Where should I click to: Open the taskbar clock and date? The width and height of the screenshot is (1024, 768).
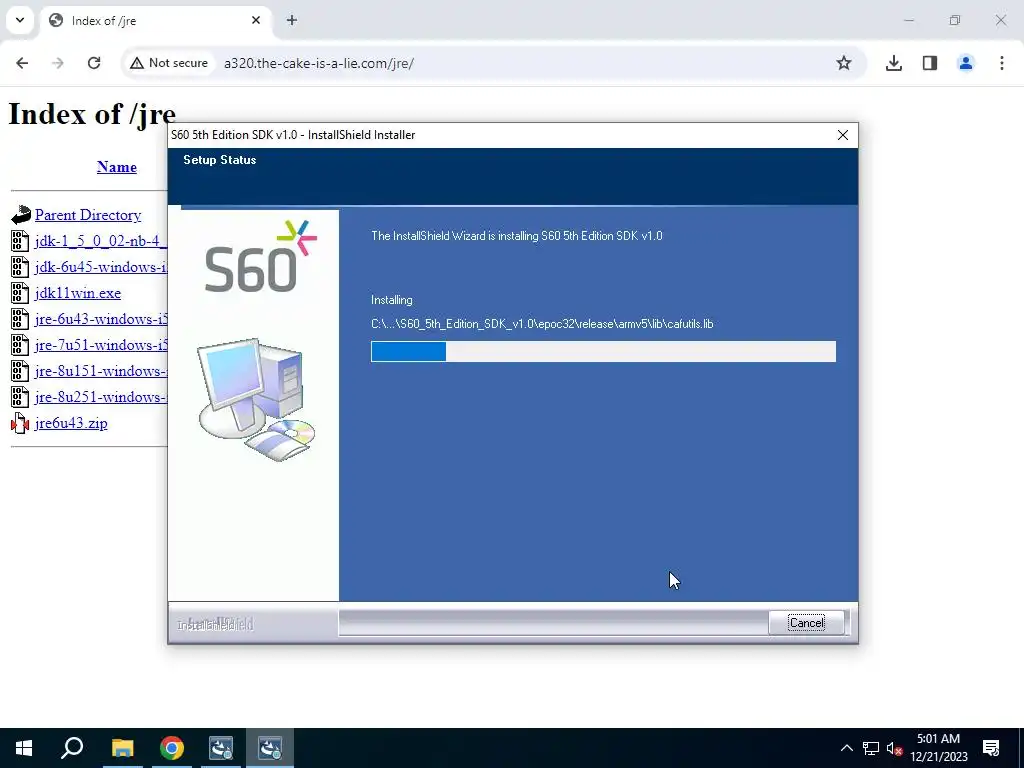(939, 748)
